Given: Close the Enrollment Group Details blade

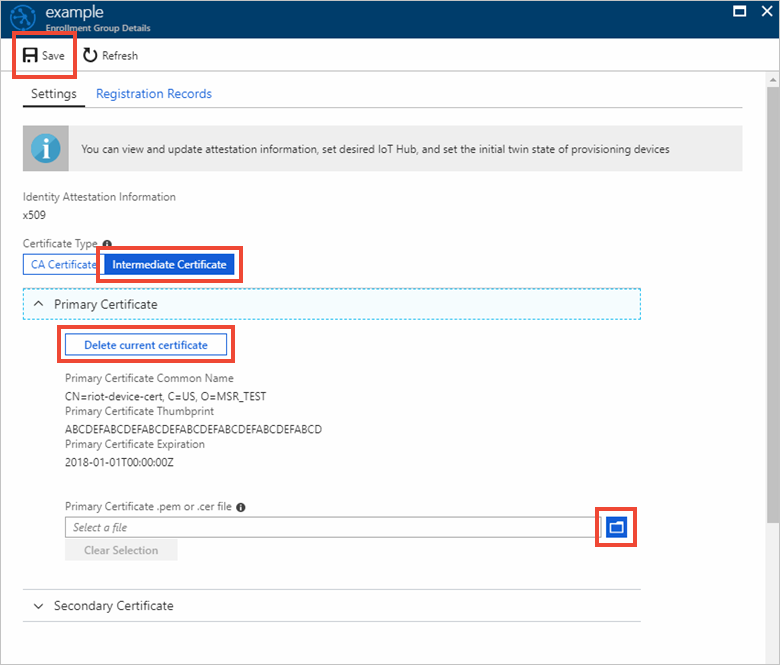Looking at the screenshot, I should coord(767,11).
